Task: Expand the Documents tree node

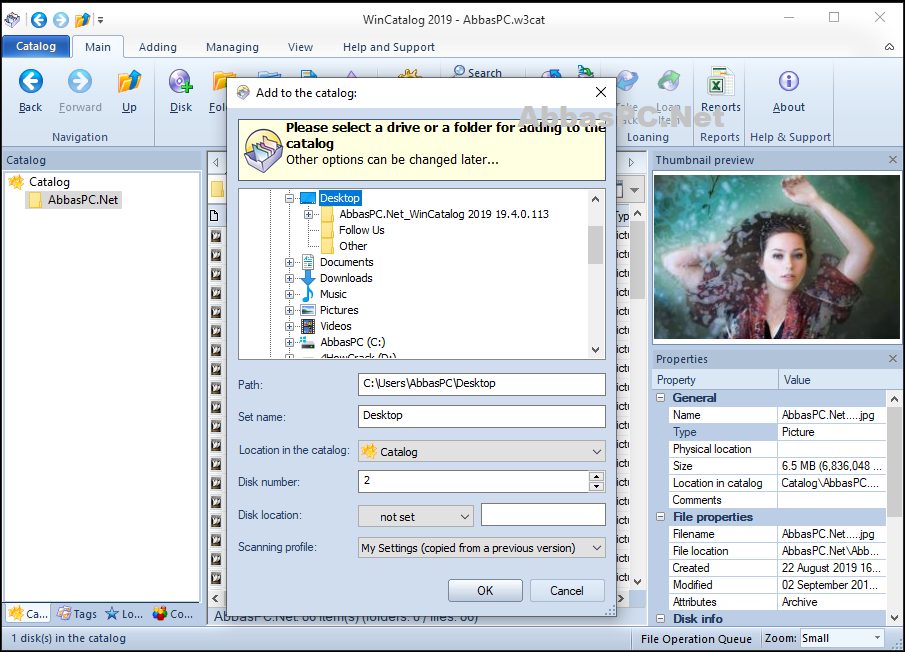Action: tap(289, 262)
